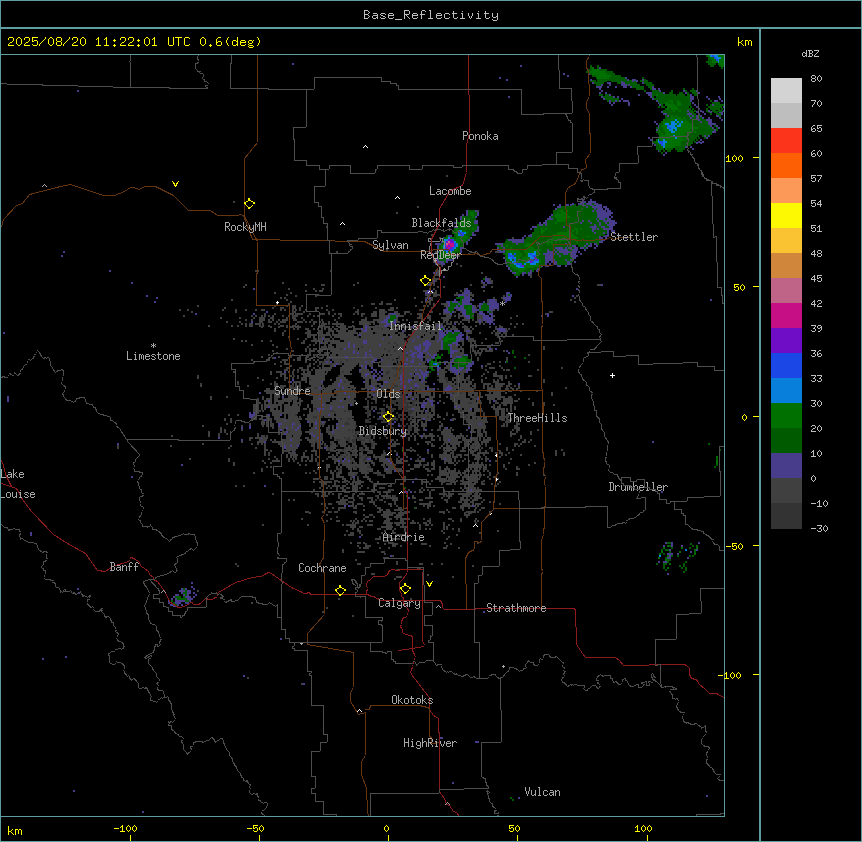Click the 50 tick on right axis

(739, 287)
